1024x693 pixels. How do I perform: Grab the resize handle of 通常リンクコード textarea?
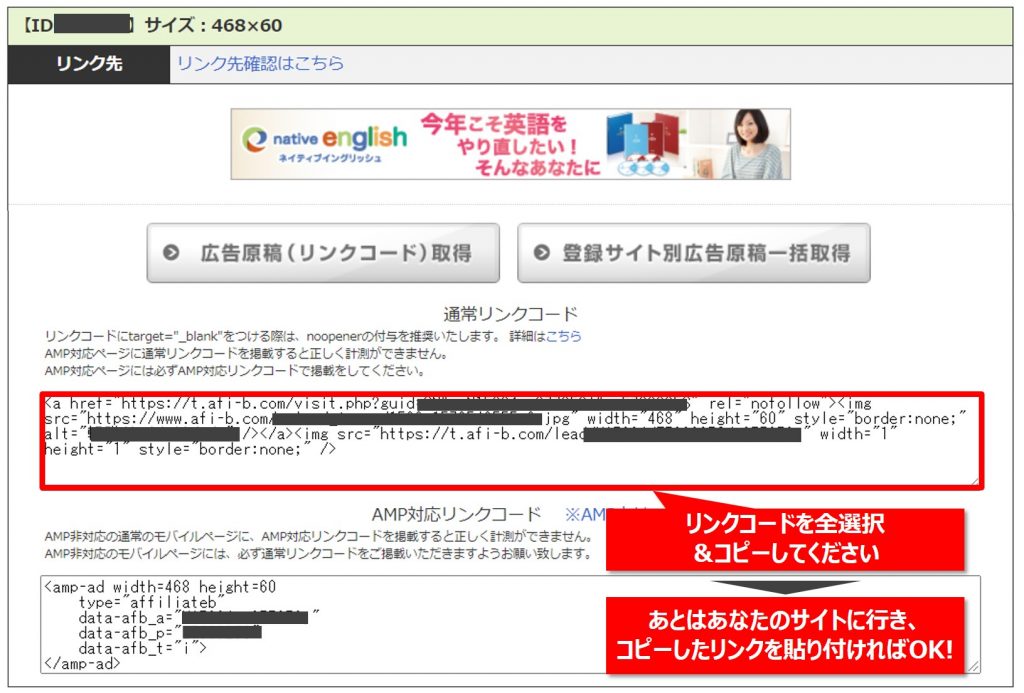coord(973,481)
